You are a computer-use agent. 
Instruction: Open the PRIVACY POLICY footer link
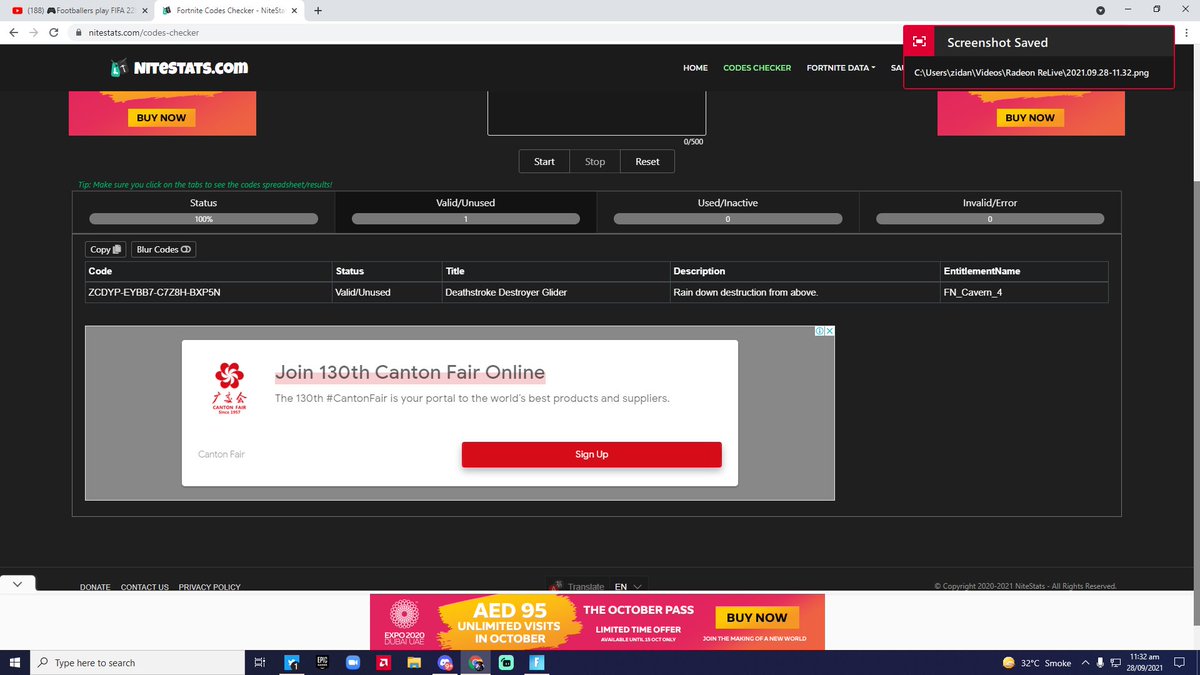pos(210,587)
